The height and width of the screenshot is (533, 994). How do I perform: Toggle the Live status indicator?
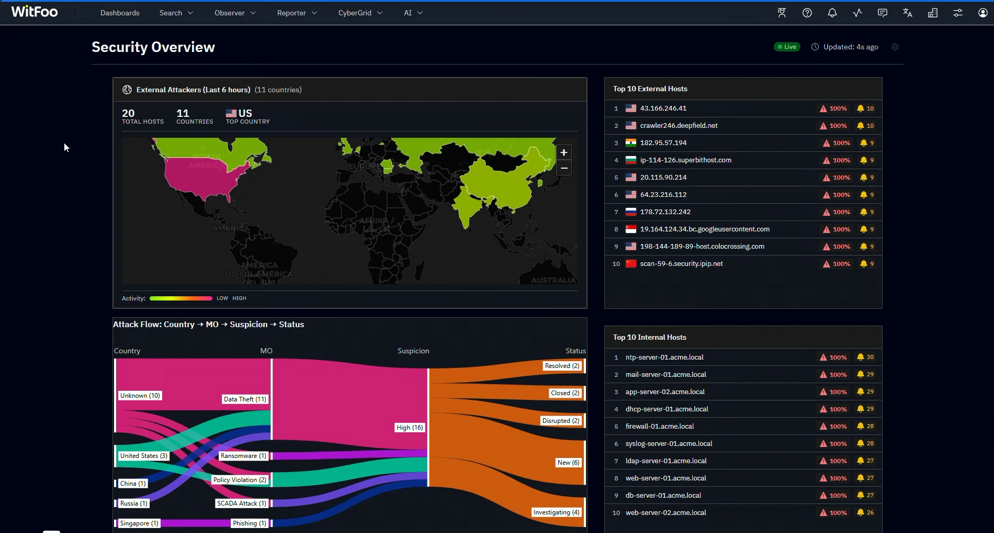[787, 47]
